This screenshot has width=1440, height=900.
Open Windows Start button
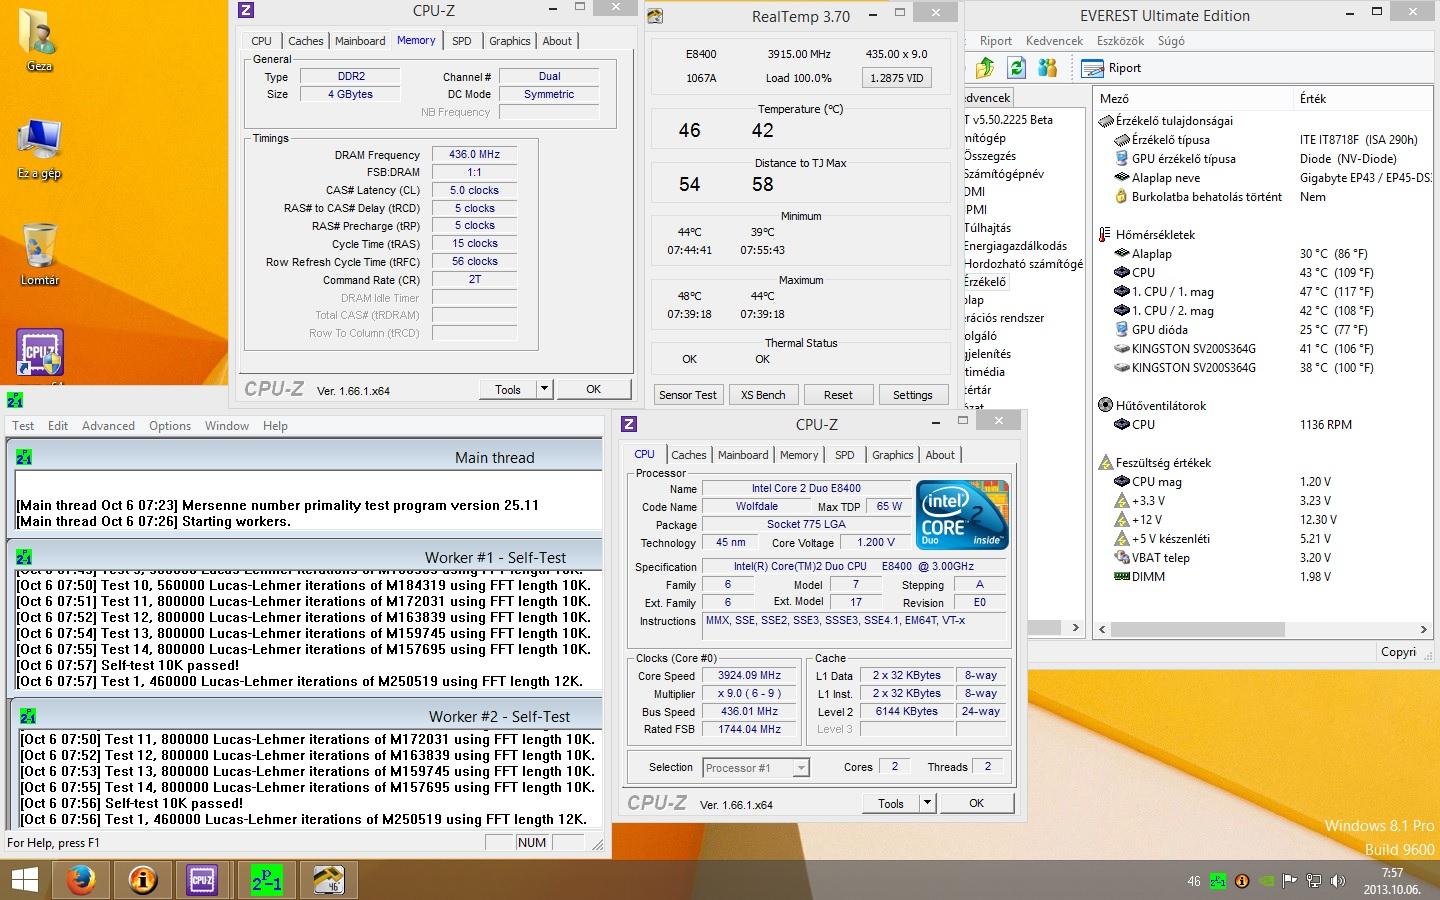tap(24, 880)
